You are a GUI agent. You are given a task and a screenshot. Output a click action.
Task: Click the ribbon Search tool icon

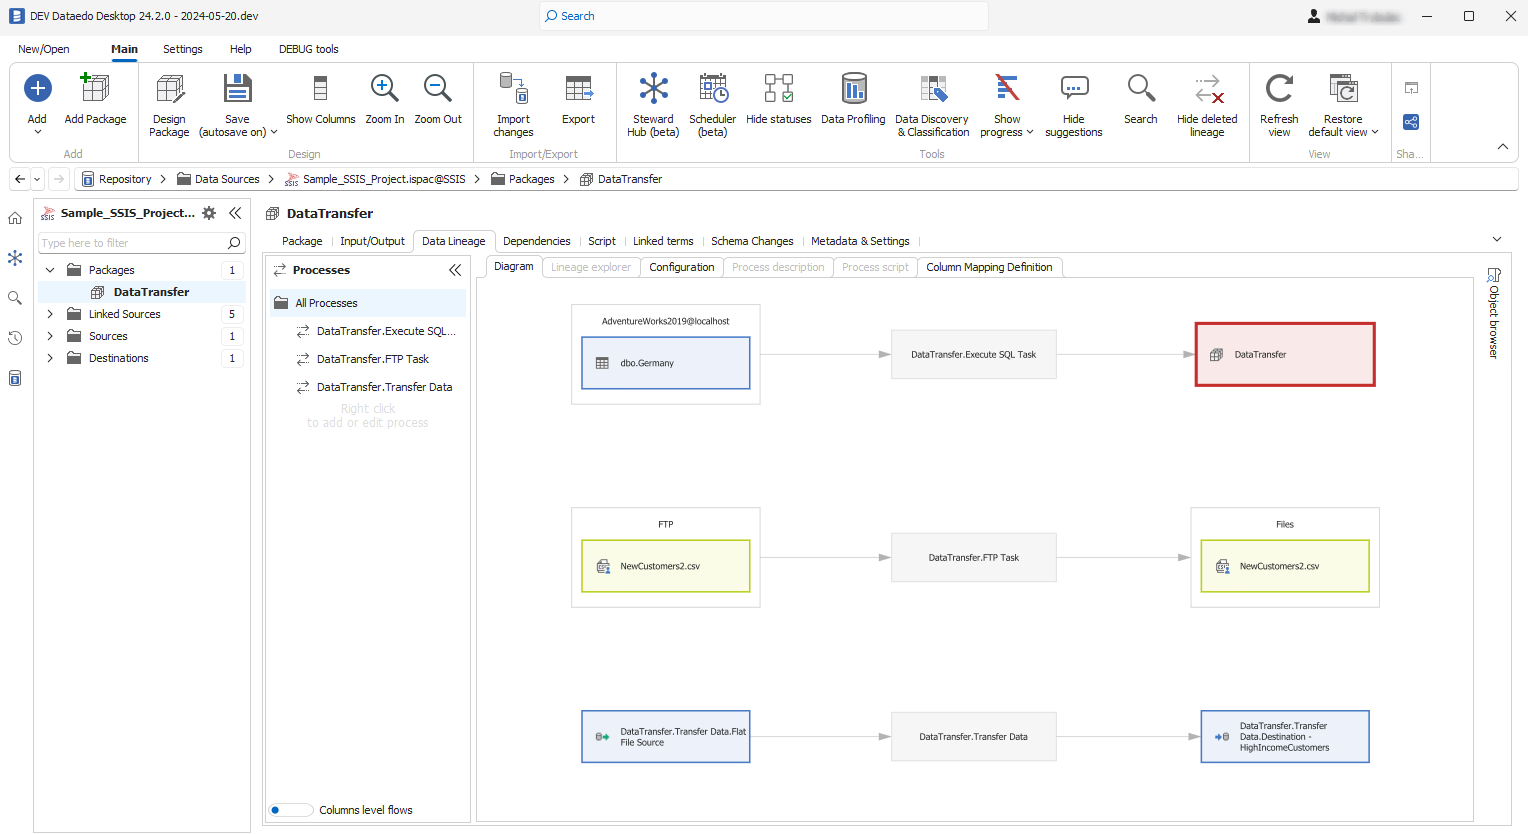[1140, 88]
